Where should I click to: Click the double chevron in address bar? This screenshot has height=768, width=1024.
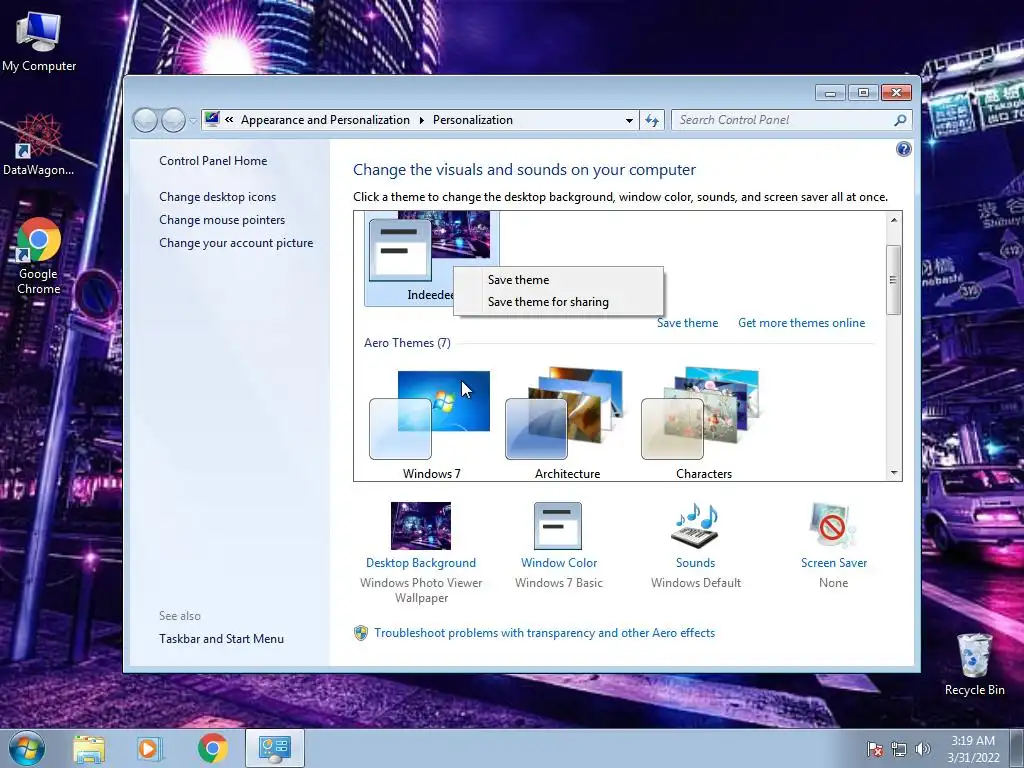[x=229, y=120]
